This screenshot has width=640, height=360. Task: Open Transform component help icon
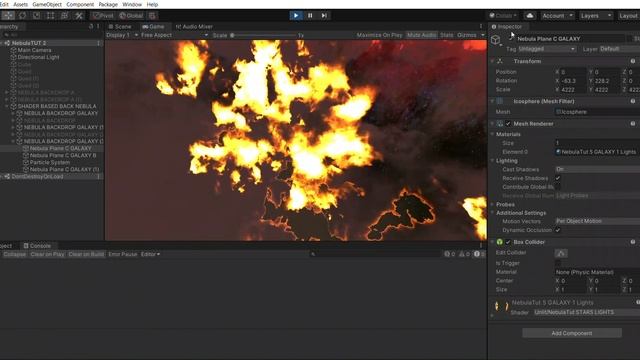coord(633,61)
